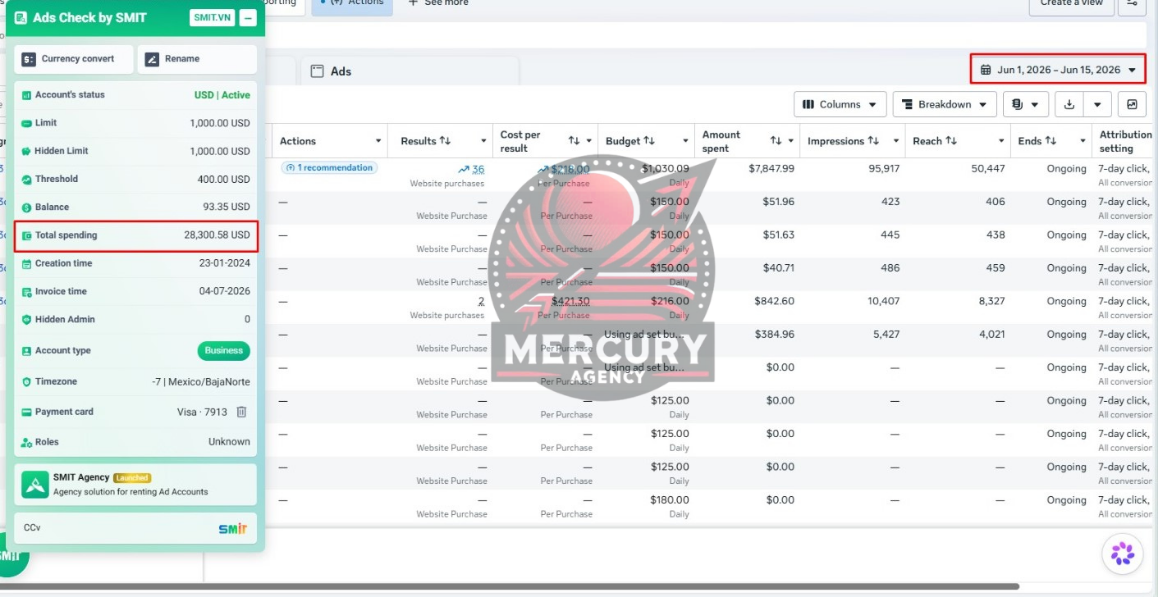Click the 1 recommendation pill
Screen dimensions: 1158x597
(x=329, y=168)
